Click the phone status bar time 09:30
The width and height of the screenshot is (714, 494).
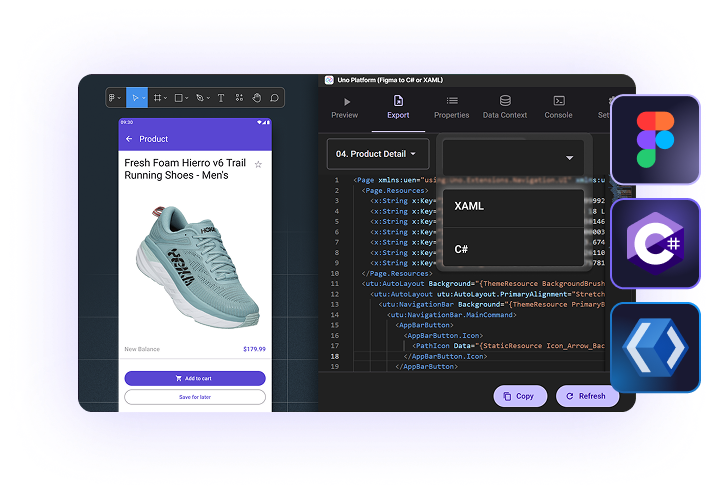click(x=127, y=122)
